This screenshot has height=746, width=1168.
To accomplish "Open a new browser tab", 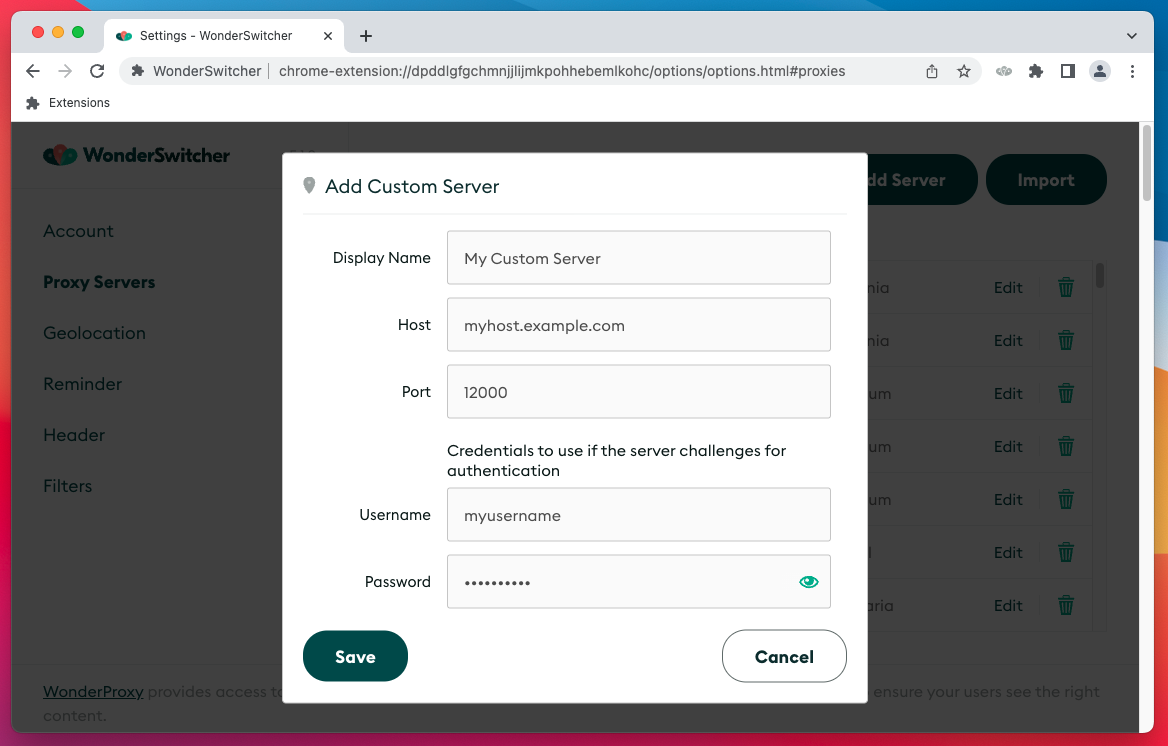I will point(366,36).
